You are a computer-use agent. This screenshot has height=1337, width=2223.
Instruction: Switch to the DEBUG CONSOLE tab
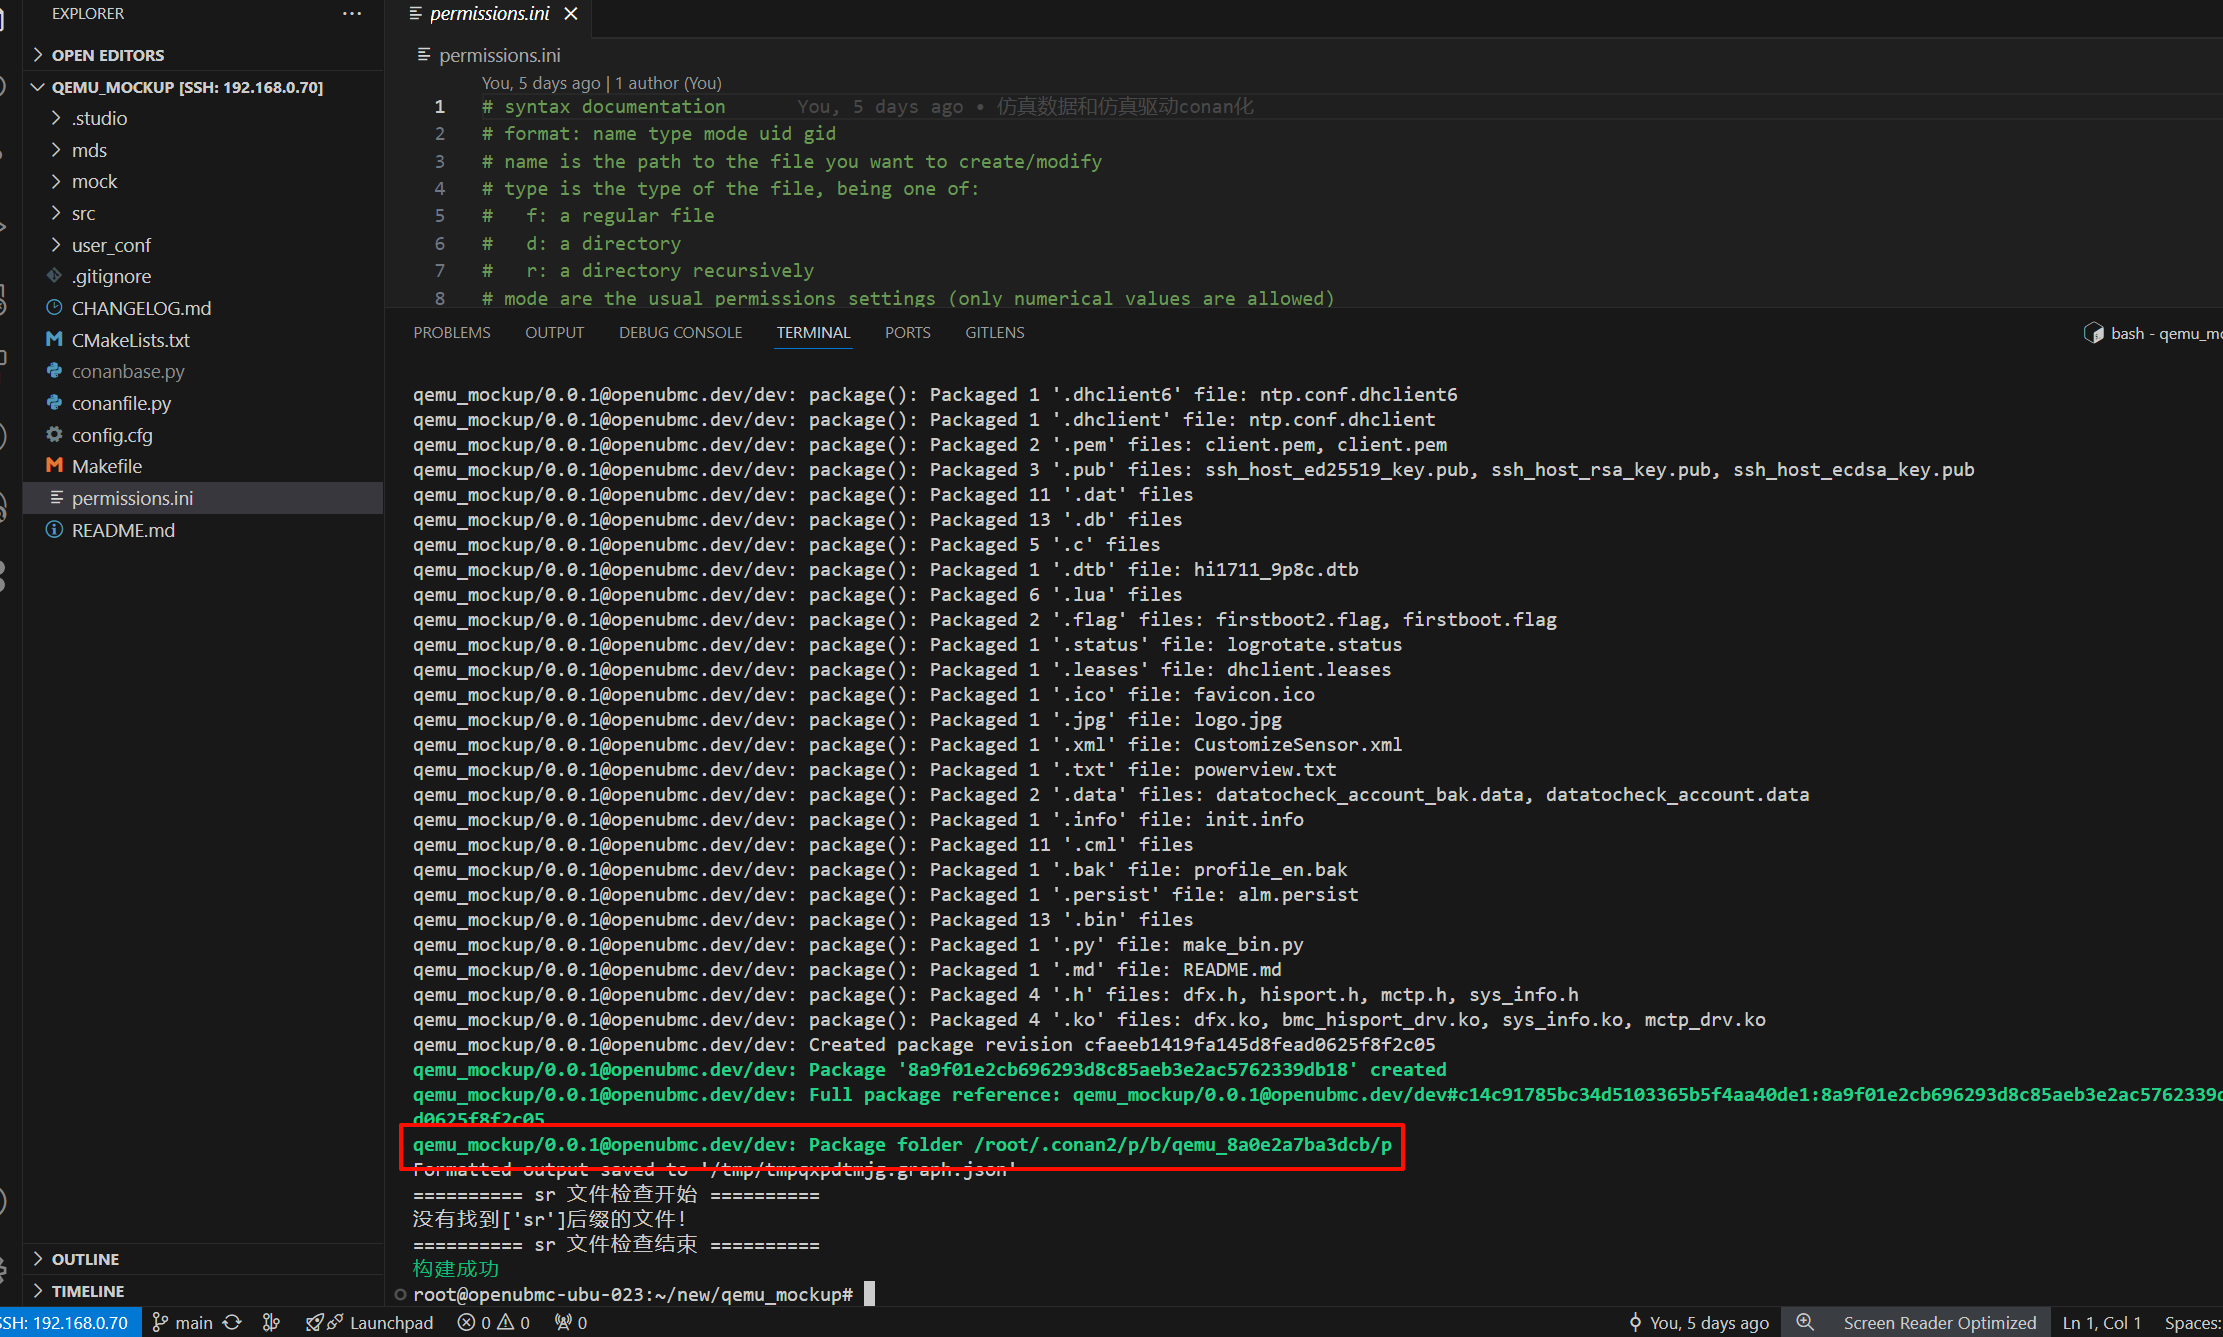[680, 332]
